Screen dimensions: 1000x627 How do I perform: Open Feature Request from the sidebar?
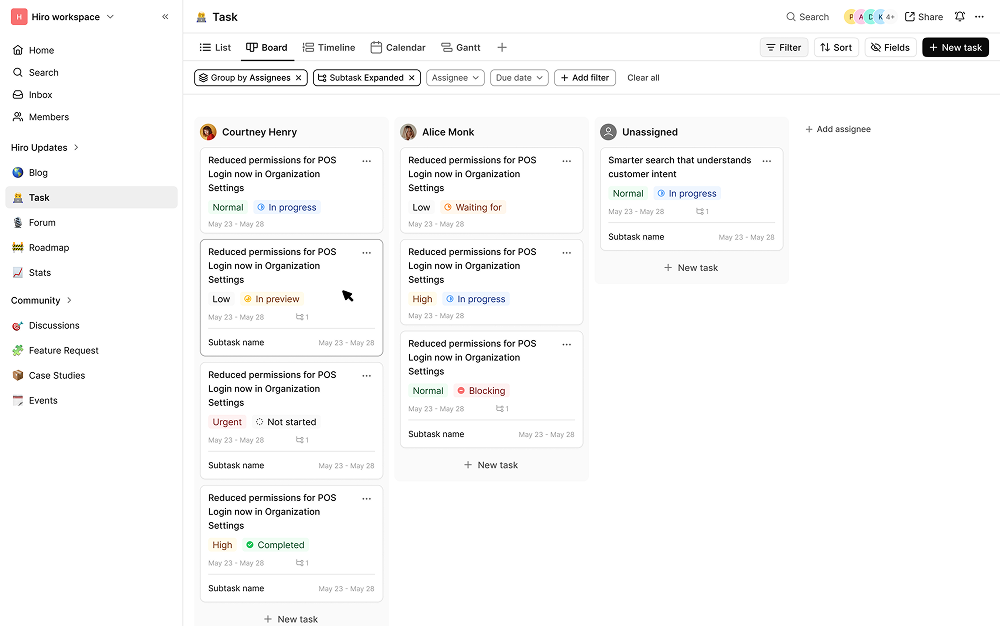(x=63, y=350)
